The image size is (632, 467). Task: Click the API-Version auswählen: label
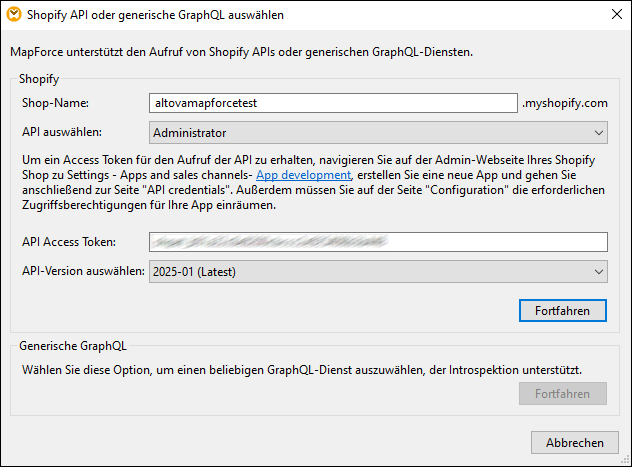pyautogui.click(x=82, y=271)
